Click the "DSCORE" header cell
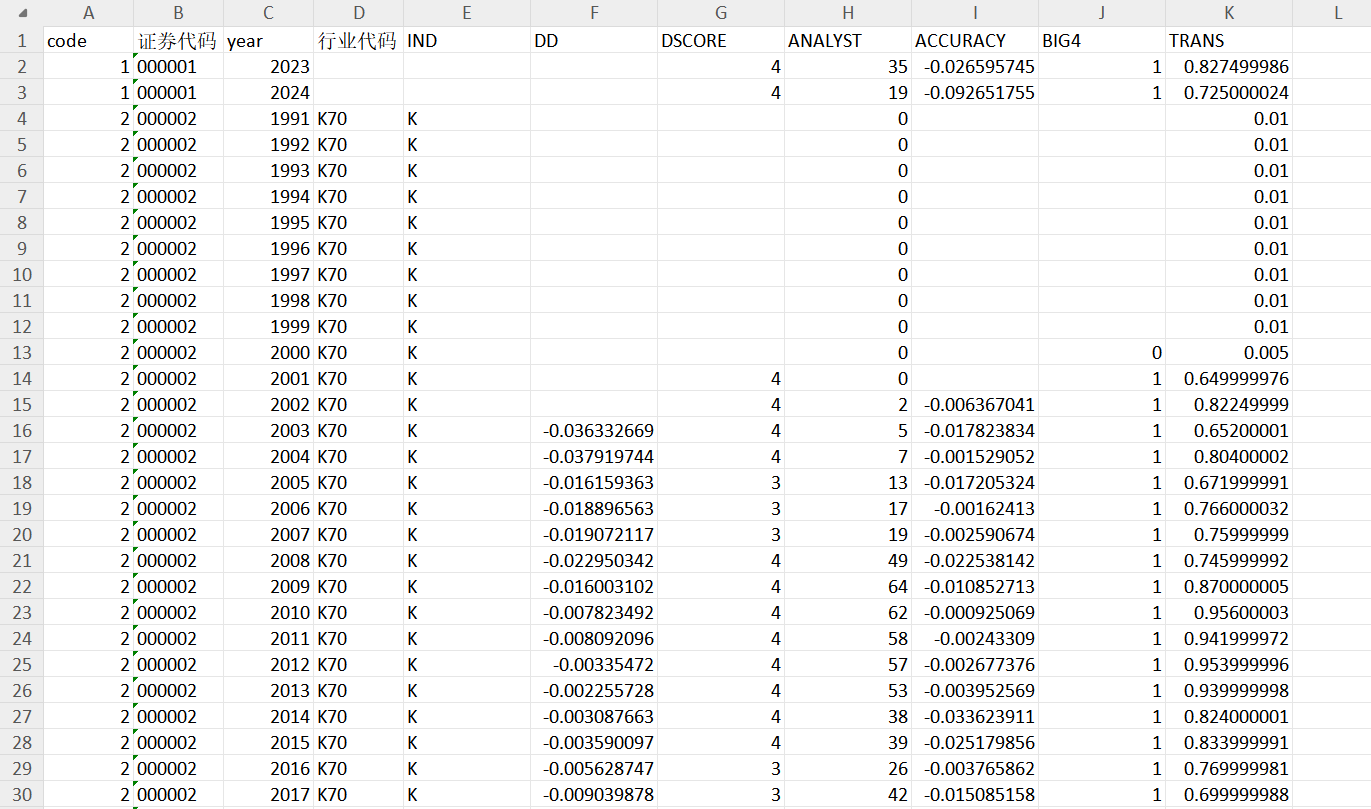Image resolution: width=1371 pixels, height=809 pixels. click(x=721, y=41)
